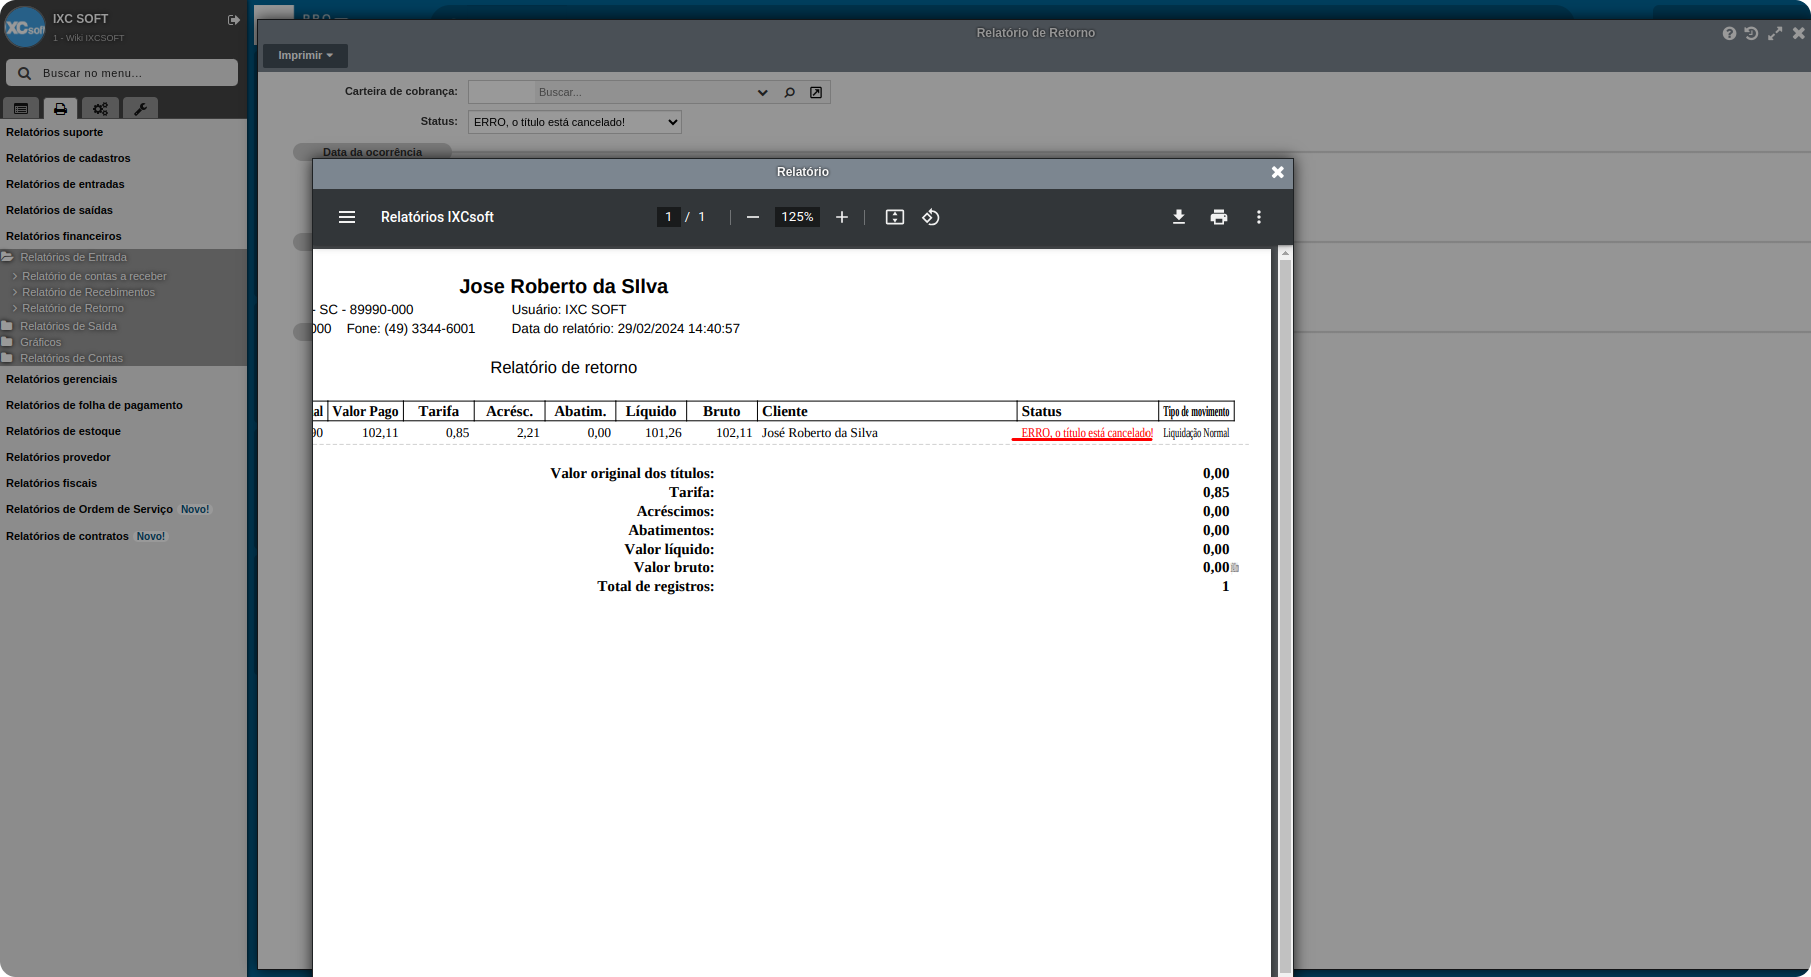Click the 'Relatório de retorno' heading in the PDF
This screenshot has width=1811, height=977.
563,368
